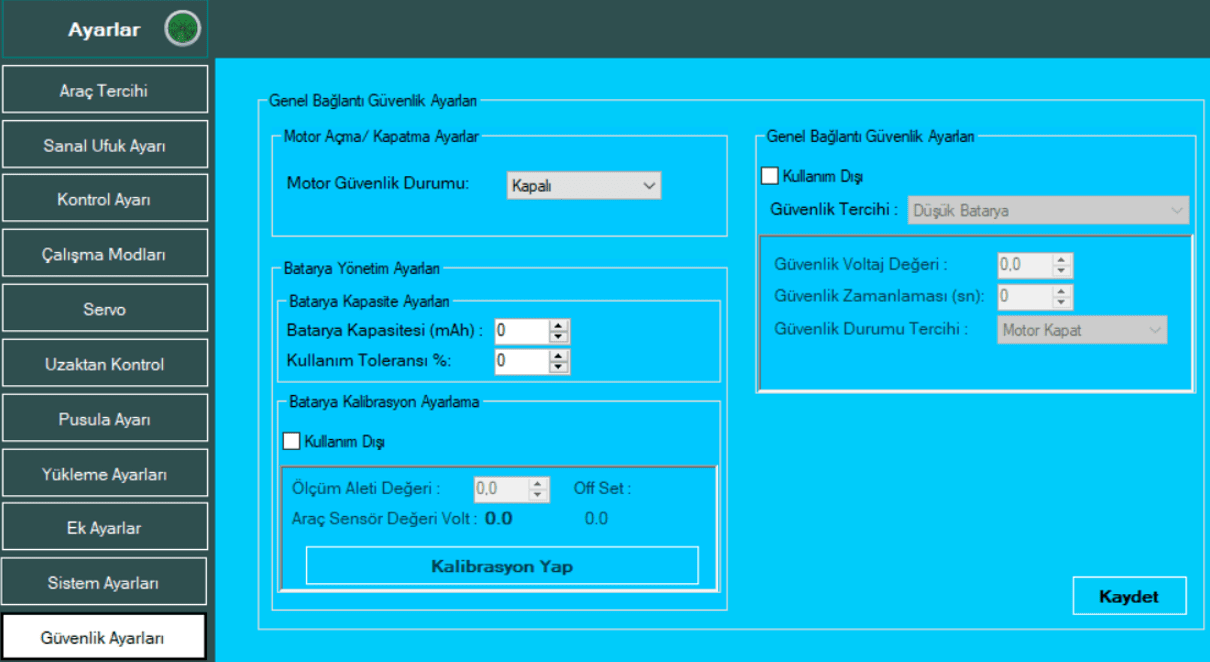Viewport: 1210px width, 662px height.
Task: Click the Off Set label
Action: [x=602, y=488]
